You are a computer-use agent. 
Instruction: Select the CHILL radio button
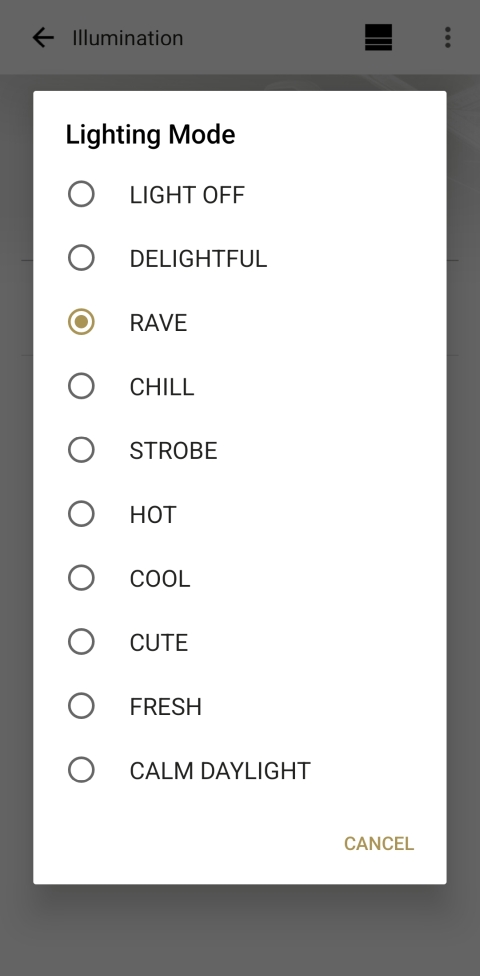[81, 386]
